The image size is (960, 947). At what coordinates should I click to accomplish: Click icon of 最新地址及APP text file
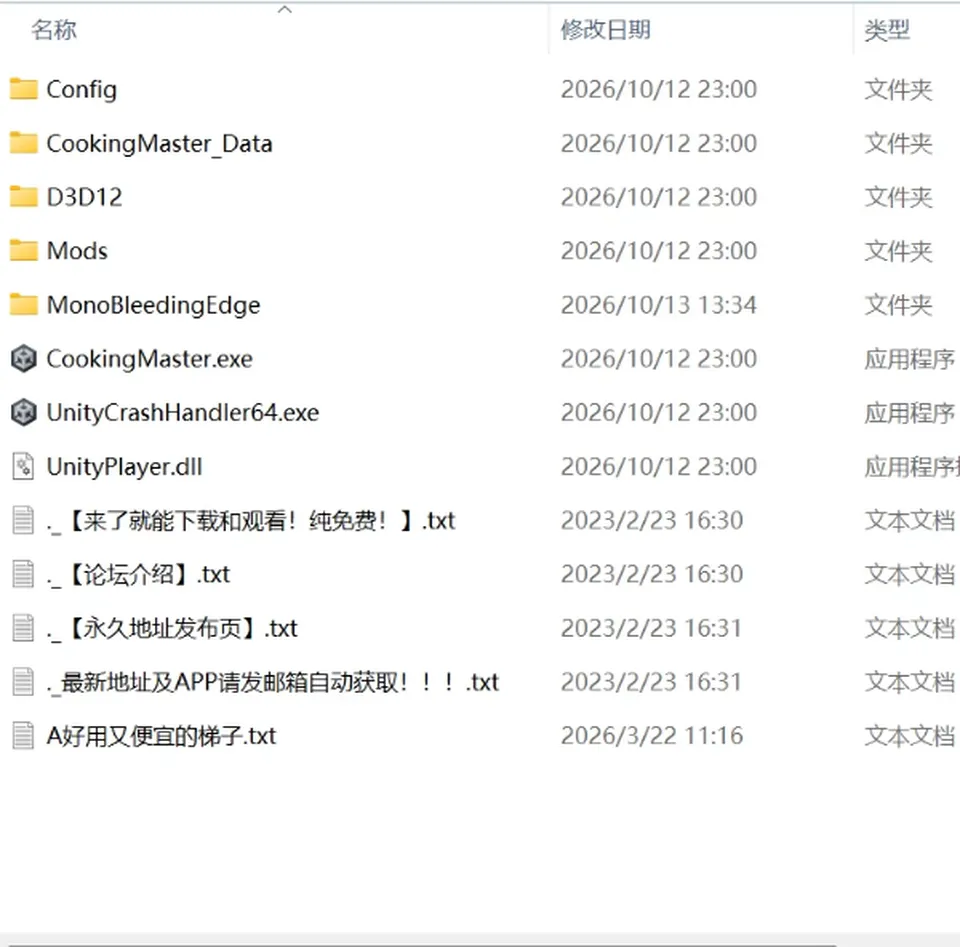(23, 682)
